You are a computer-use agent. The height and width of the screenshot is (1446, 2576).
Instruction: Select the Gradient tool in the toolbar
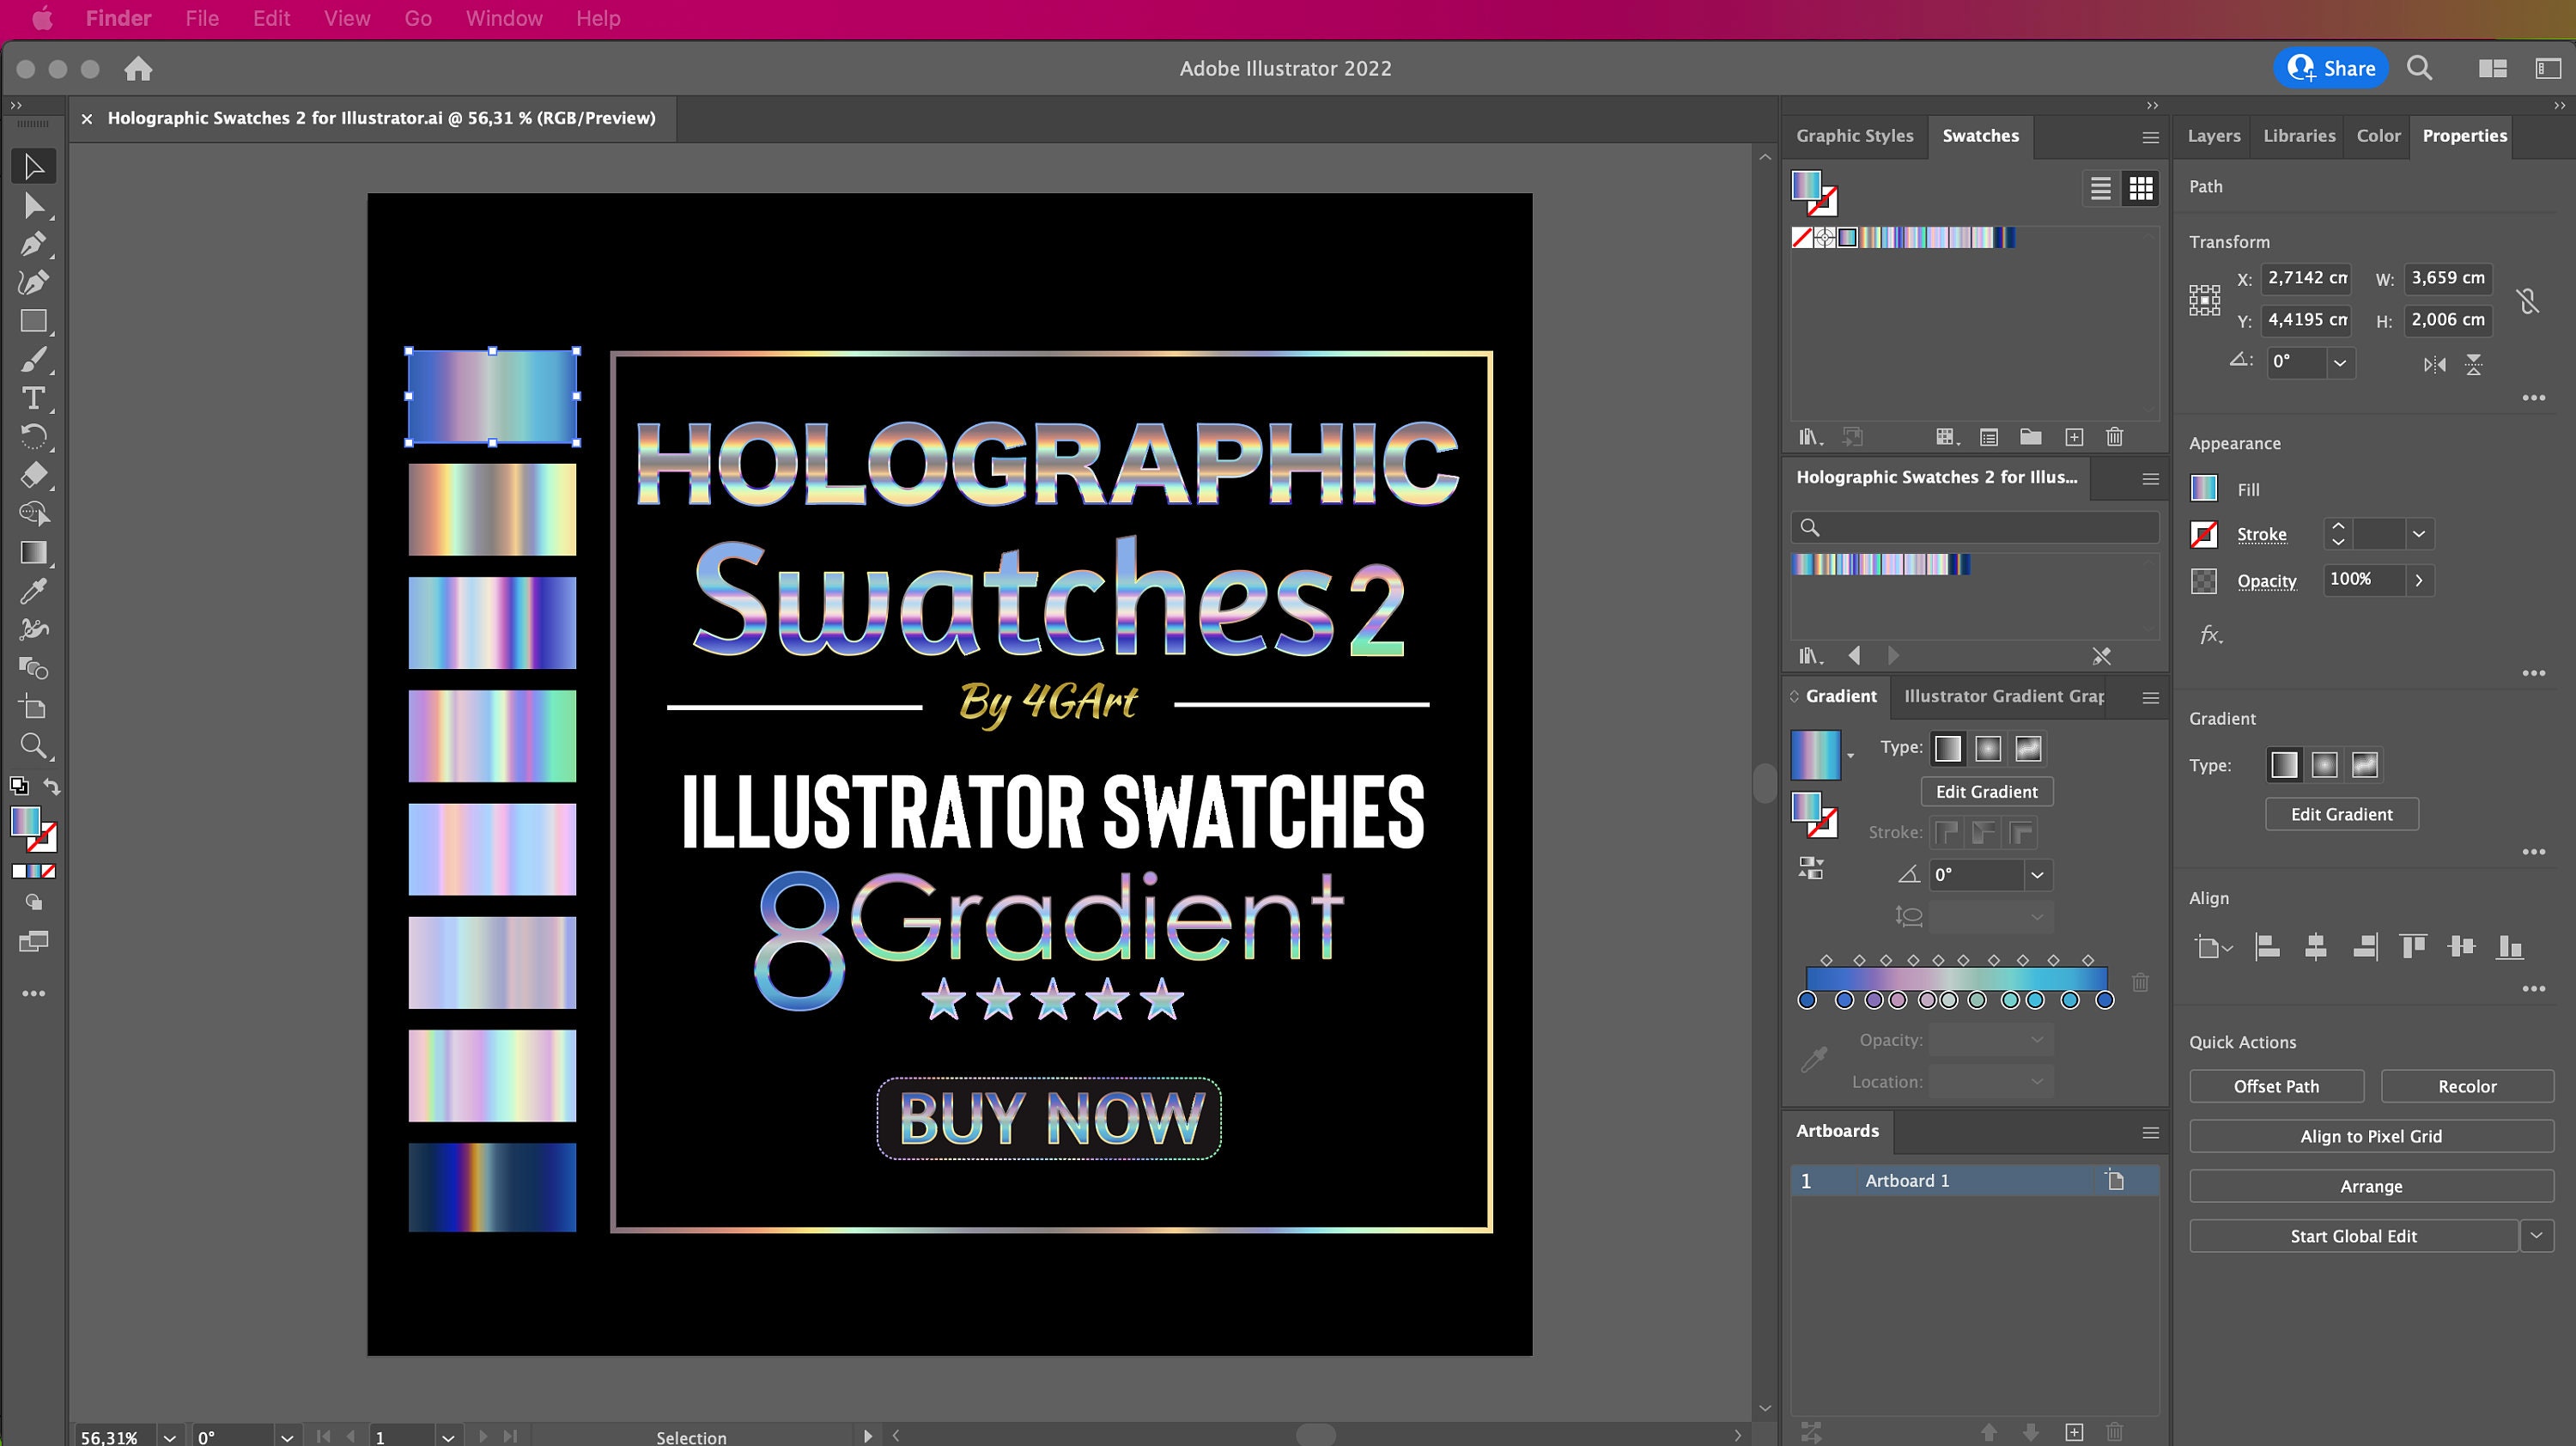click(33, 552)
